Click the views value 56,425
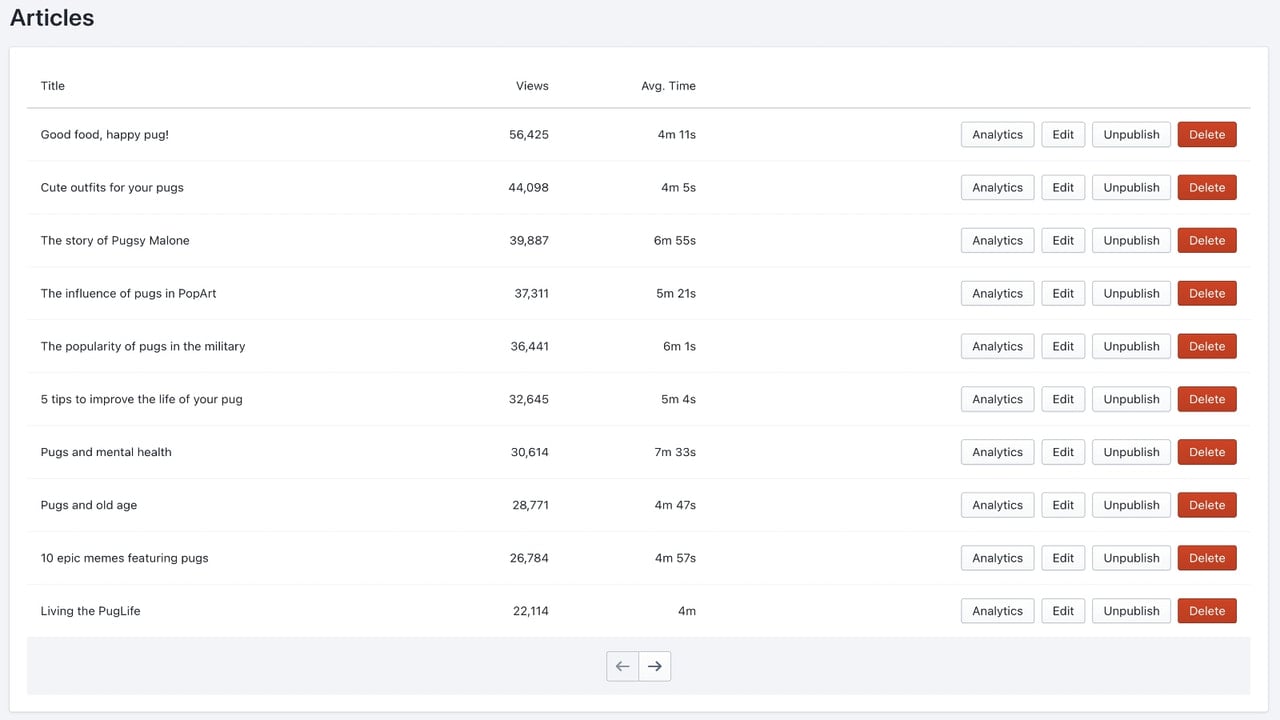The image size is (1280, 720). (529, 135)
